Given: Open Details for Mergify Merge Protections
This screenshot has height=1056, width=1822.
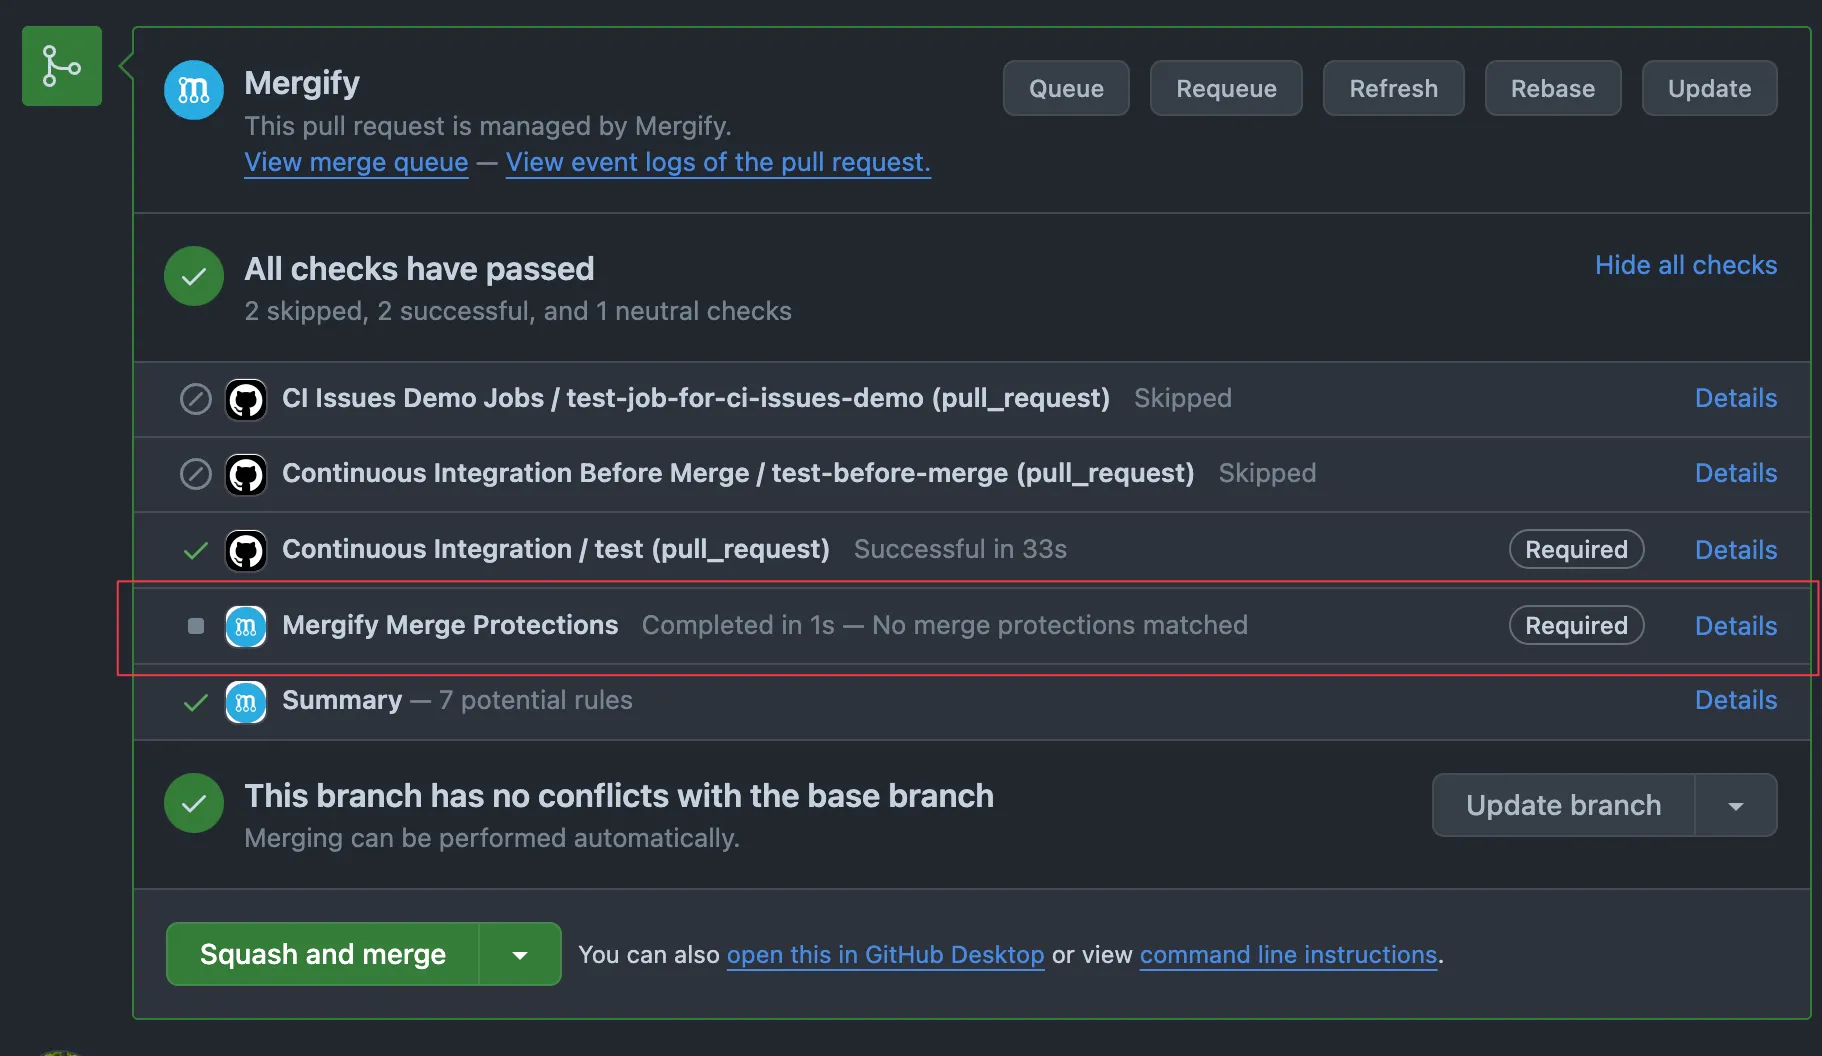Looking at the screenshot, I should click(1735, 626).
